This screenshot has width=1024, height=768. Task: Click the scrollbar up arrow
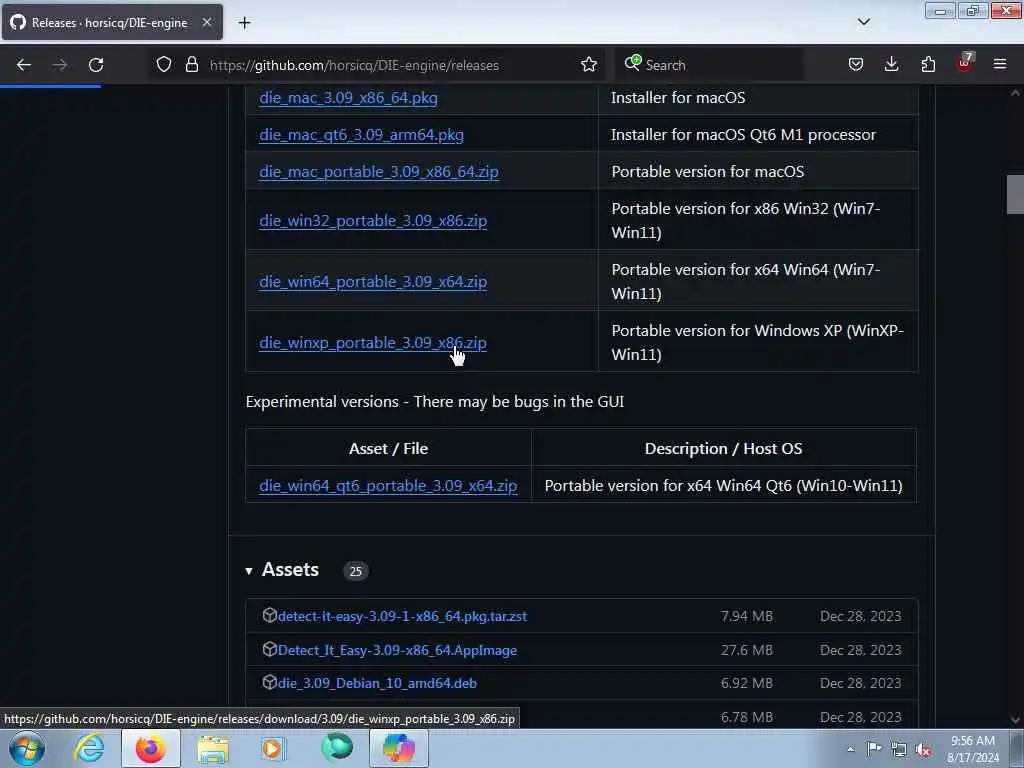(1015, 93)
